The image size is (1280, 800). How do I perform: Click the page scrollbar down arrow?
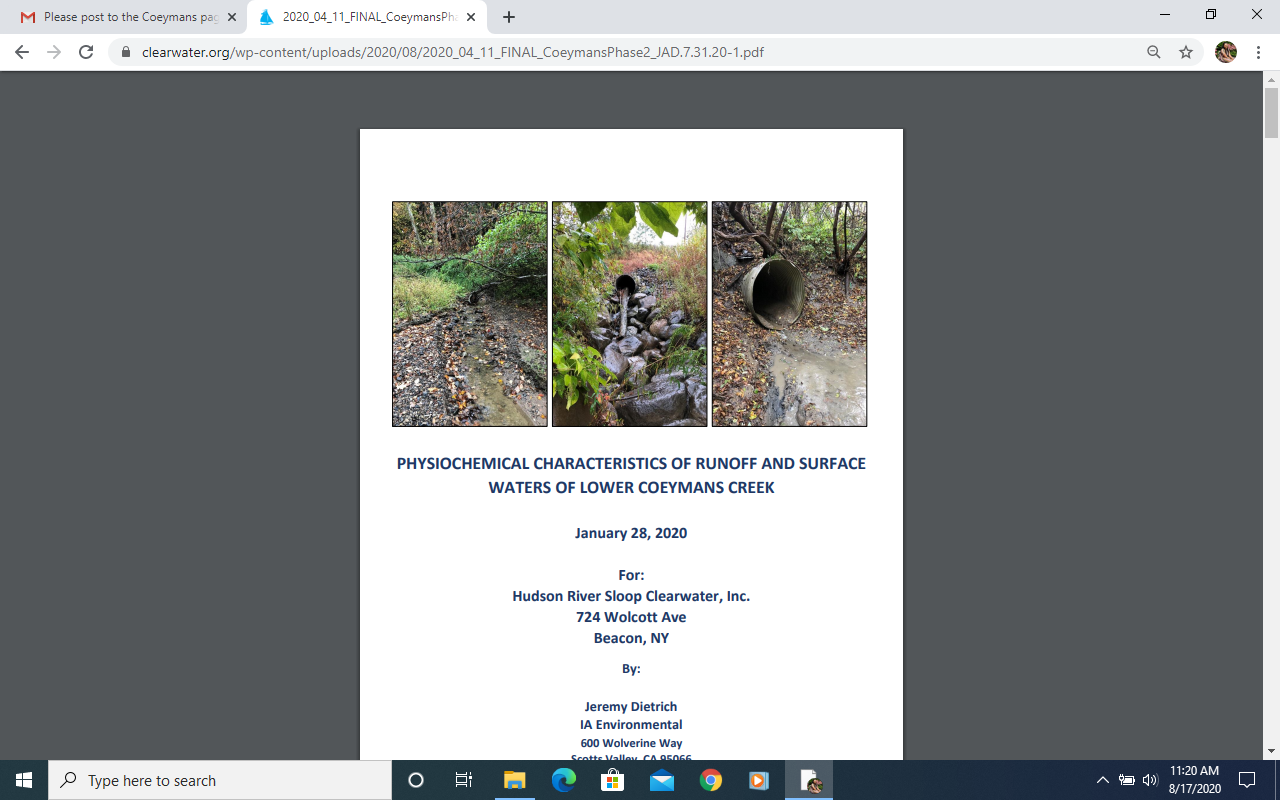point(1271,750)
